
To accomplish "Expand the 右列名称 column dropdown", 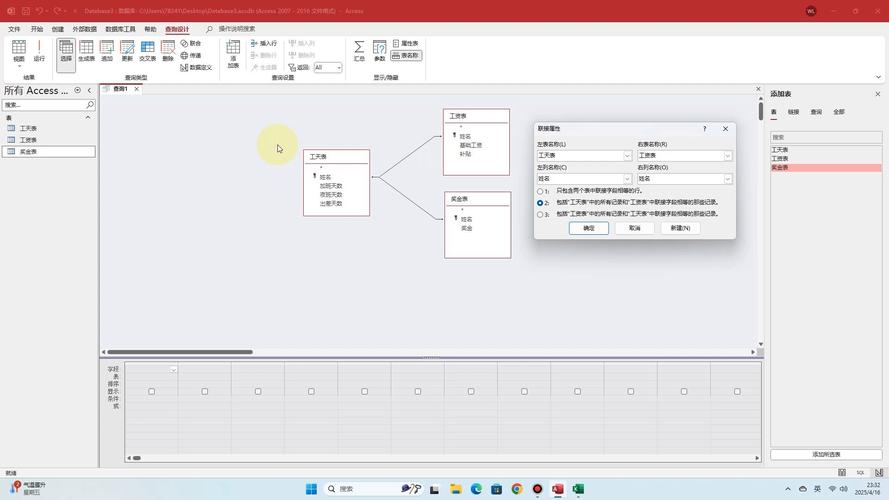I will (727, 179).
